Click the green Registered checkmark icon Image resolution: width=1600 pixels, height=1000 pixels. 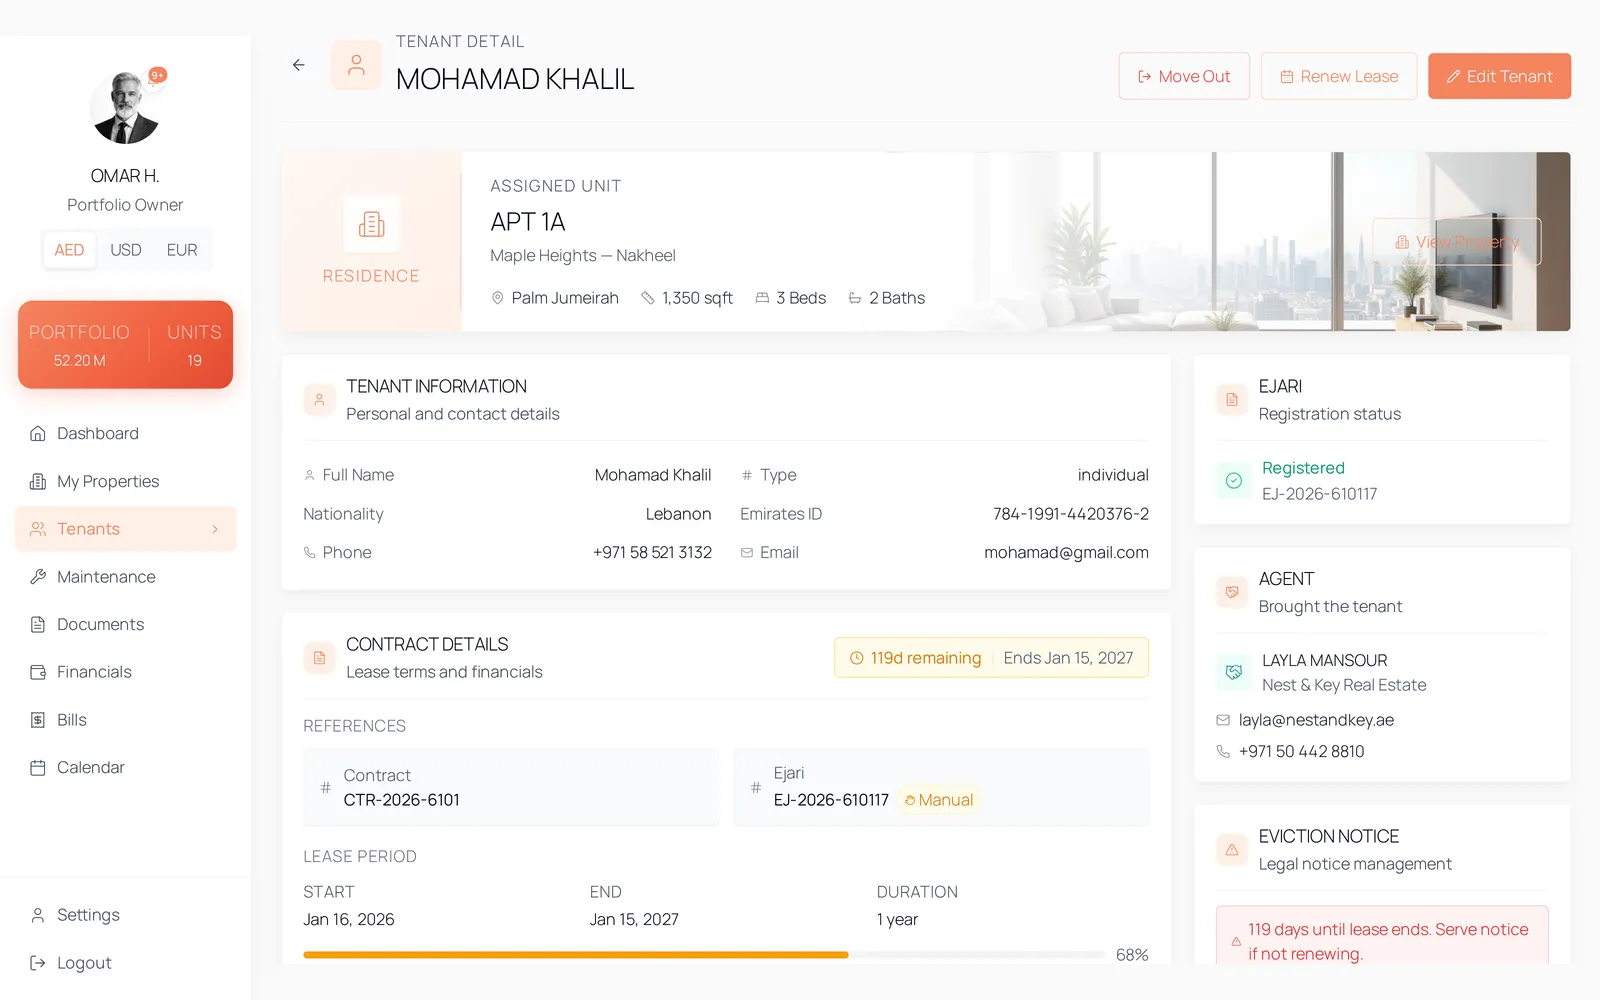tap(1234, 481)
